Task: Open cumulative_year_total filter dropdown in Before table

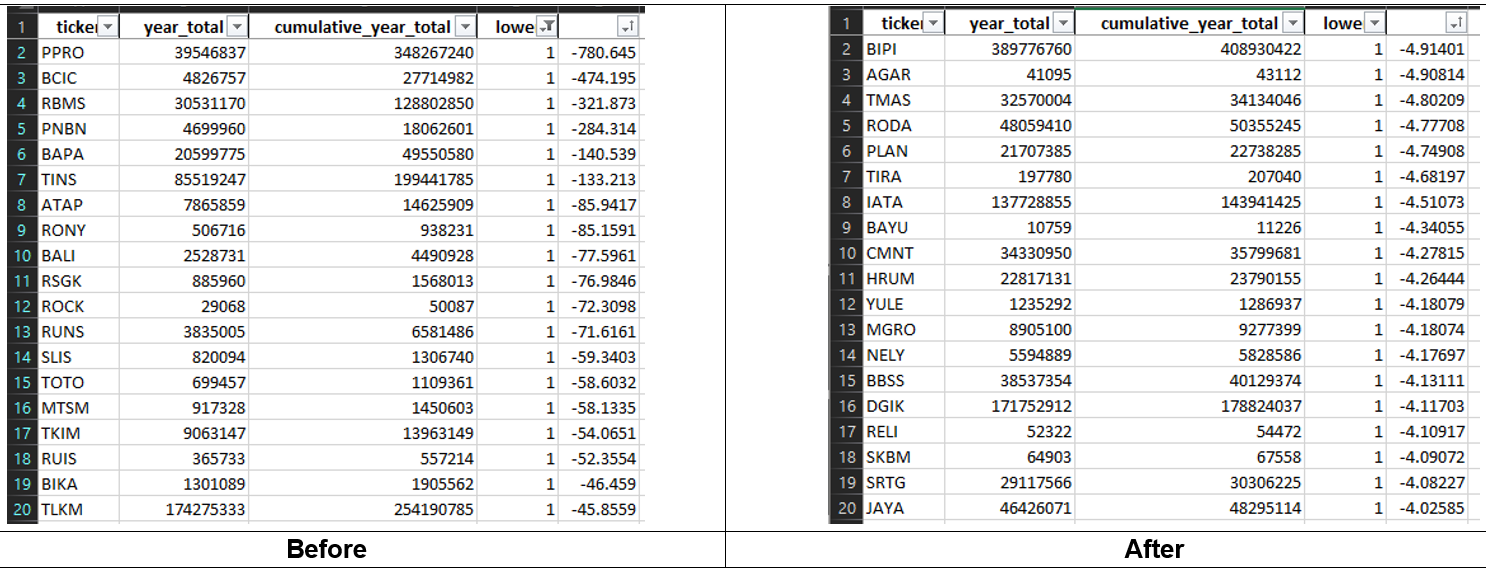Action: pyautogui.click(x=466, y=27)
